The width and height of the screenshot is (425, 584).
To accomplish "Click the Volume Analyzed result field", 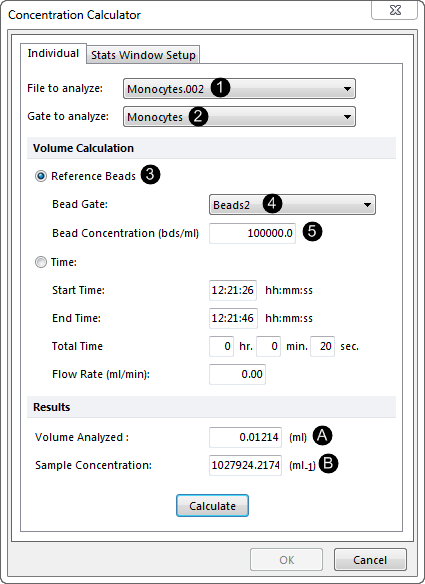I will (245, 437).
